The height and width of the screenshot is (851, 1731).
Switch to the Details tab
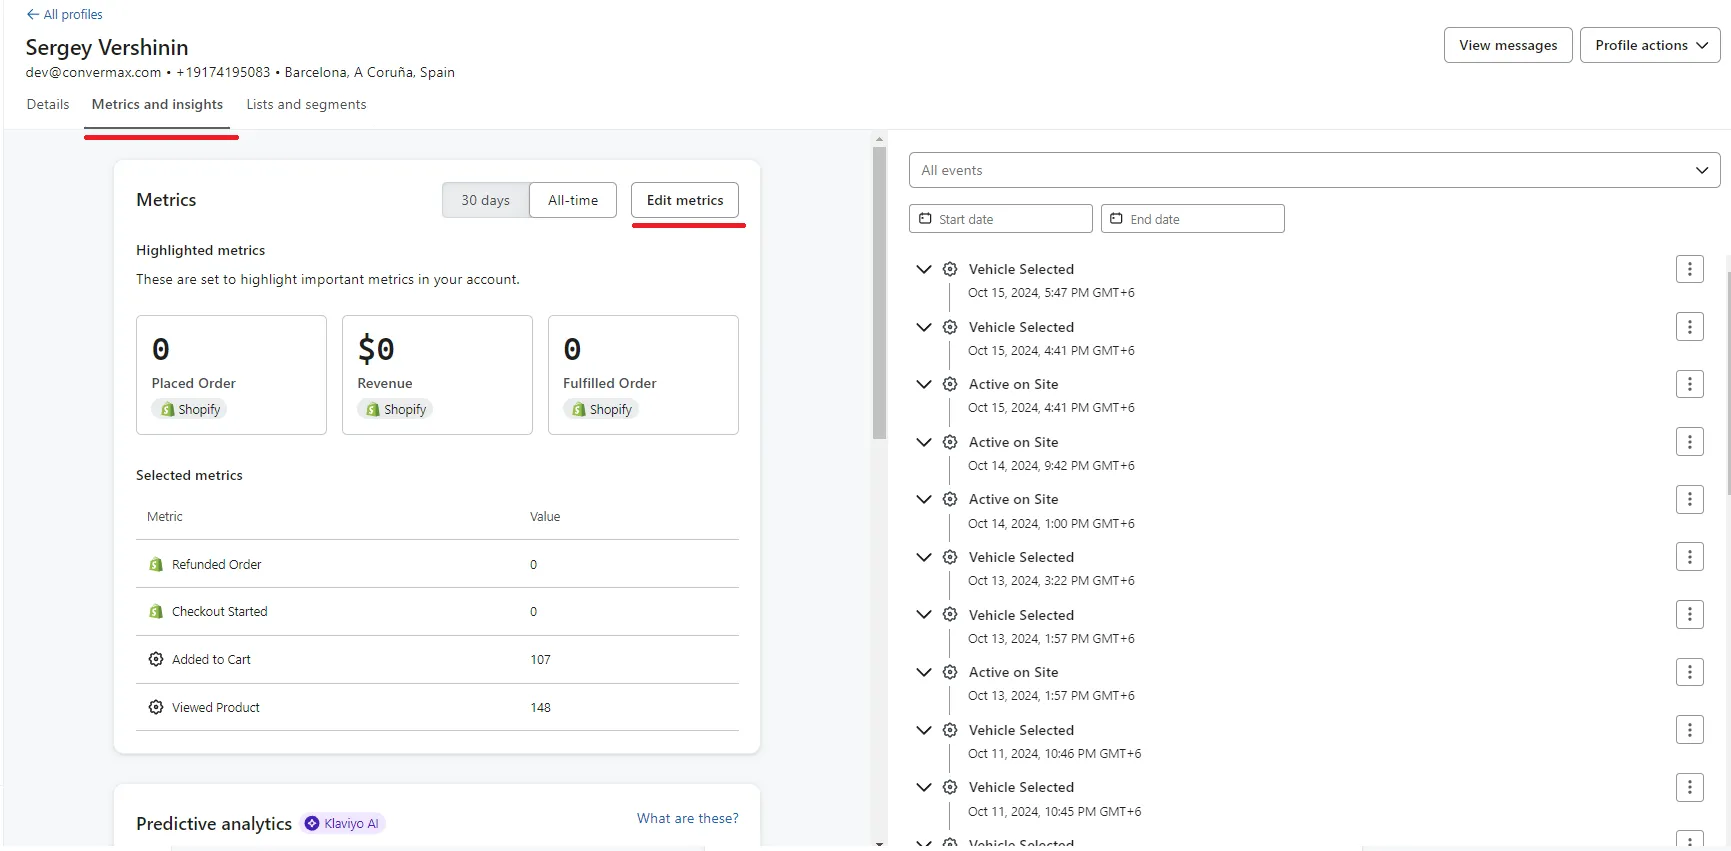click(48, 104)
